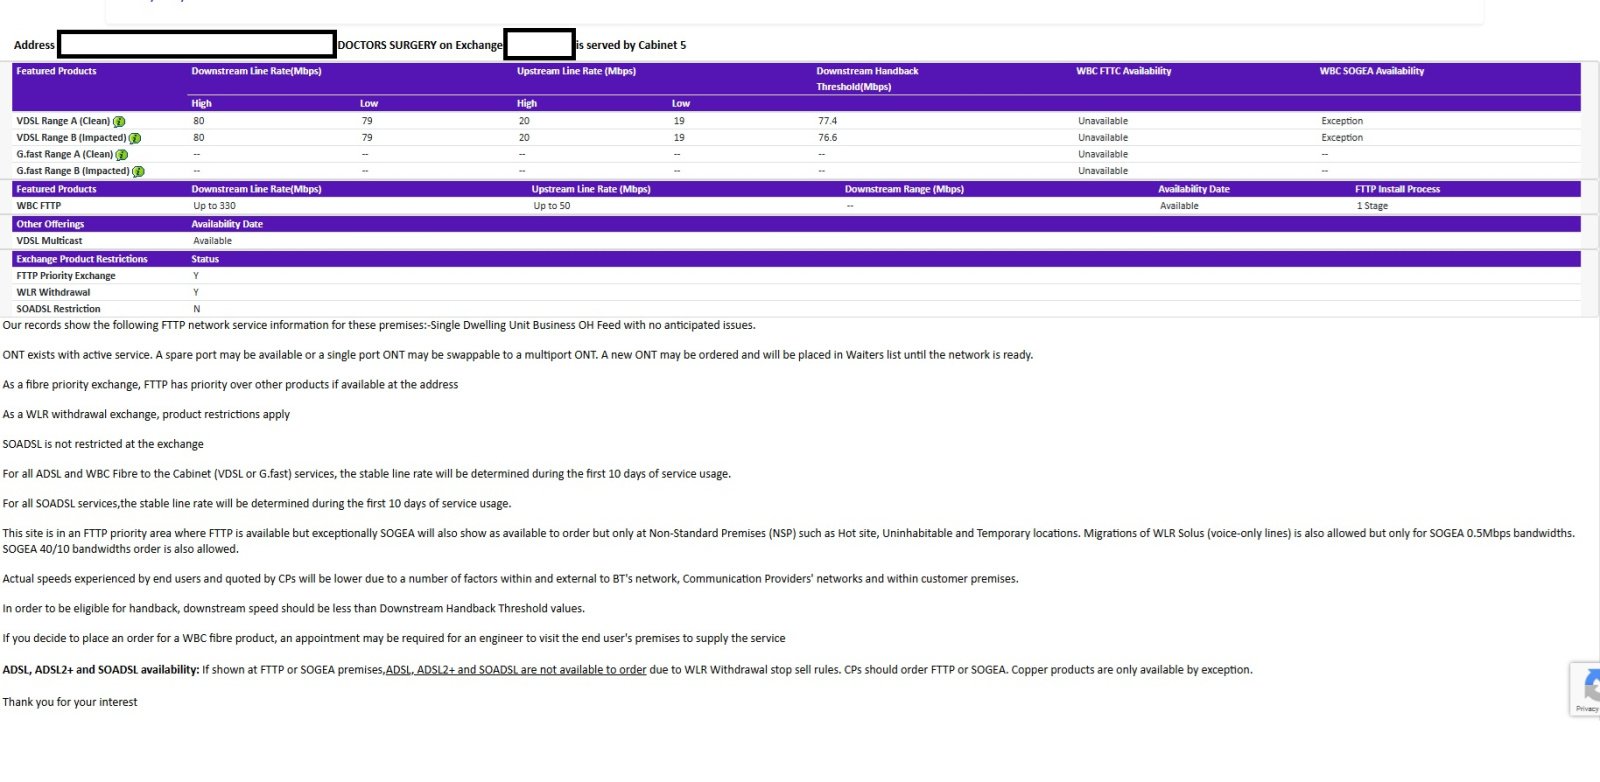
Task: Click the 'Up to 330' downstream rate cell
Action: 214,206
